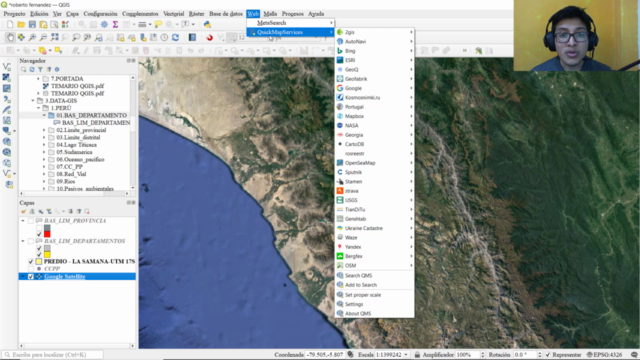Open temporal controller clock icon

164,38
